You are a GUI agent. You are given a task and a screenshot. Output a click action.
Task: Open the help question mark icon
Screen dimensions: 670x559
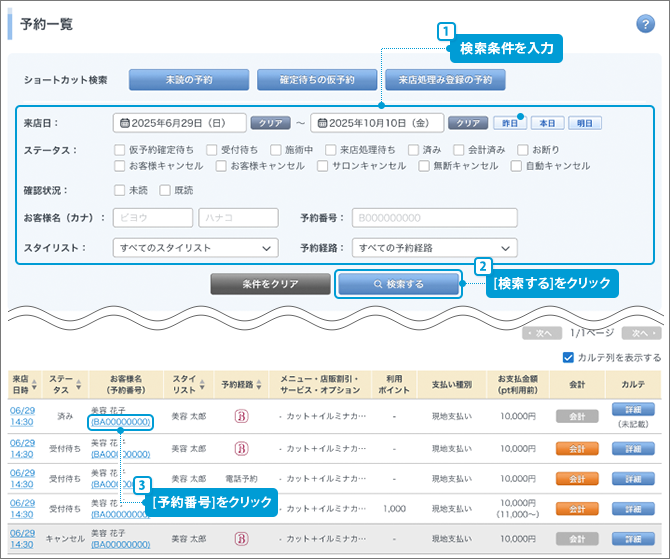coord(645,25)
